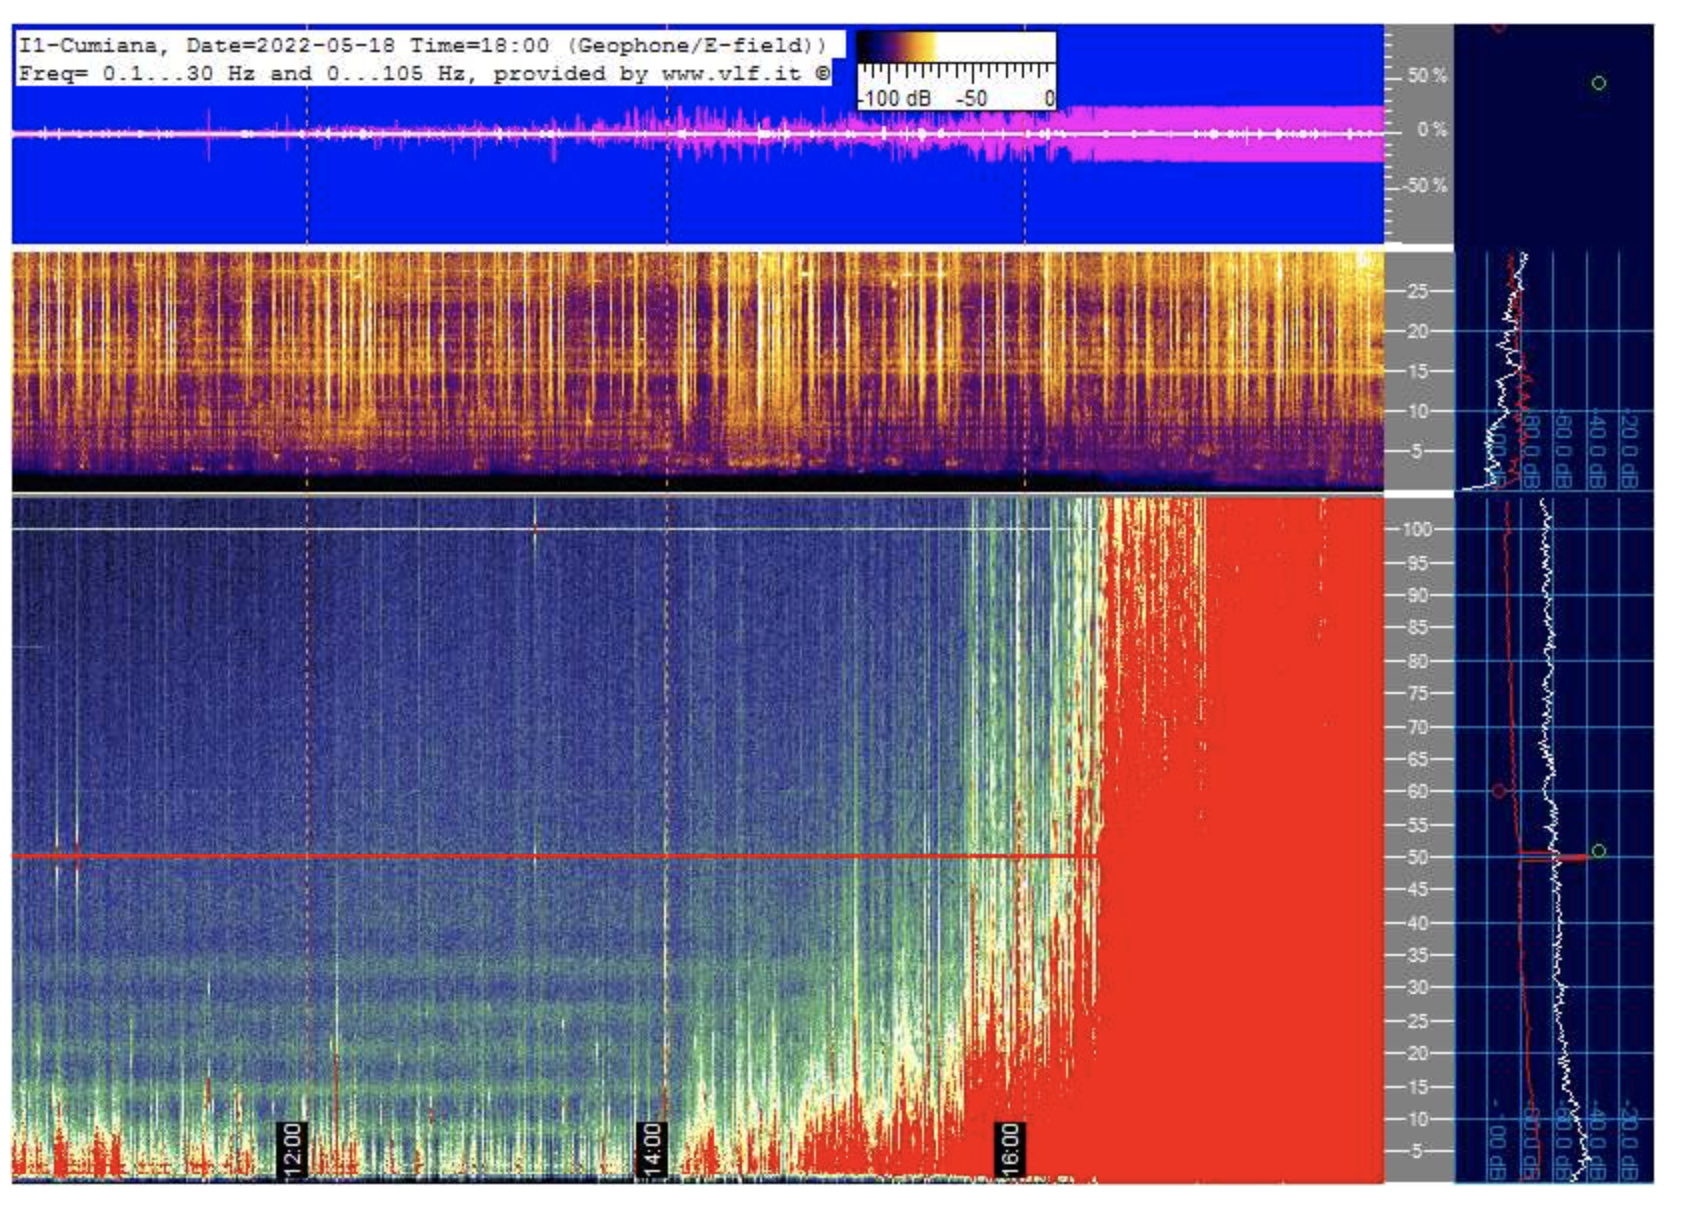This screenshot has height=1206, width=1696.
Task: Click the 20 Hz tick on the 0-30 Hz axis
Action: pos(1417,331)
